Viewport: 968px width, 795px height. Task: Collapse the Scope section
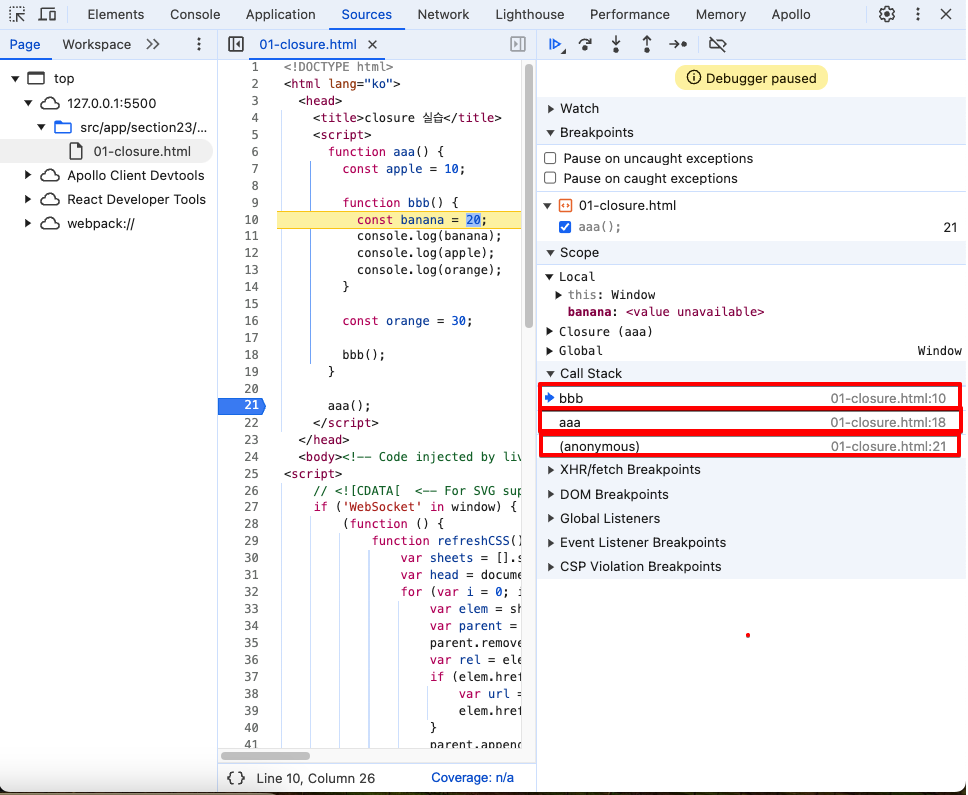(x=551, y=253)
